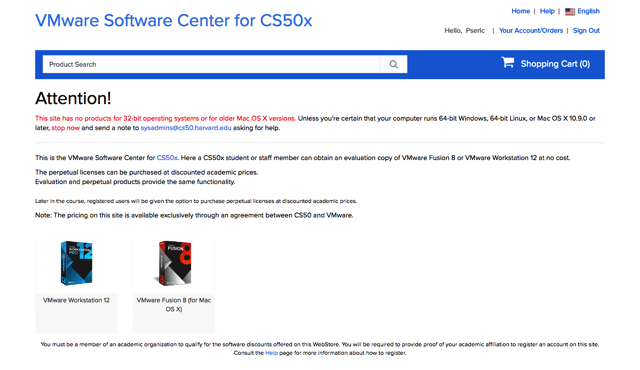Click the US flag language icon
This screenshot has height=370, width=640.
tap(570, 11)
